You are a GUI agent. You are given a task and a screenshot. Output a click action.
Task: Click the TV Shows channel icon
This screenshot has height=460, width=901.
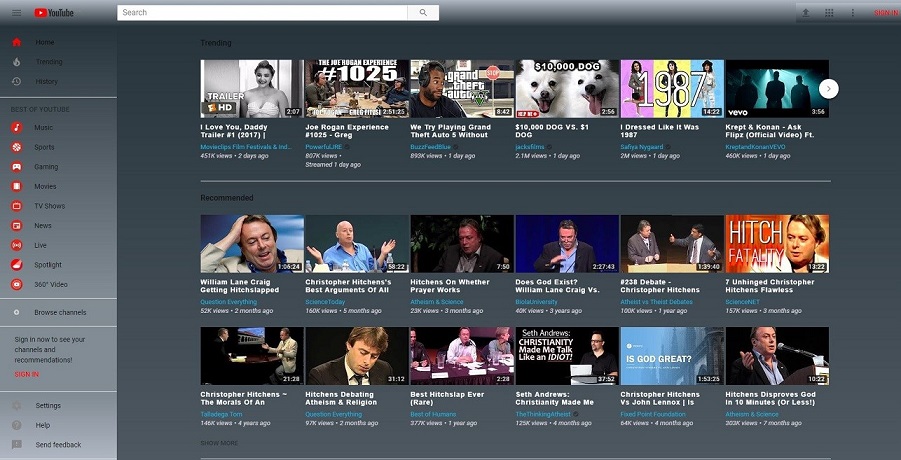pyautogui.click(x=17, y=206)
